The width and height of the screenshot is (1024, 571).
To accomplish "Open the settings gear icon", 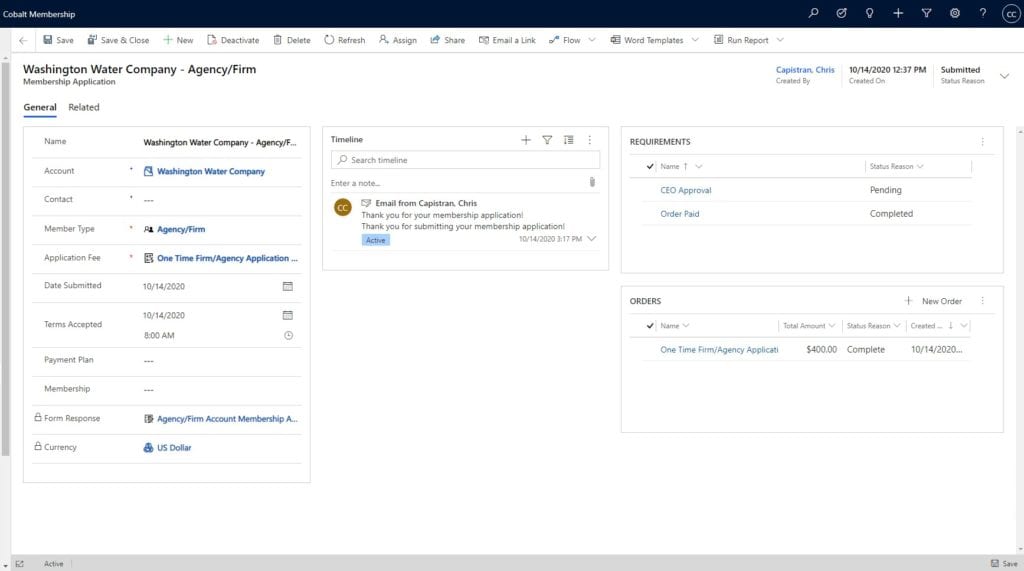I will (x=955, y=13).
